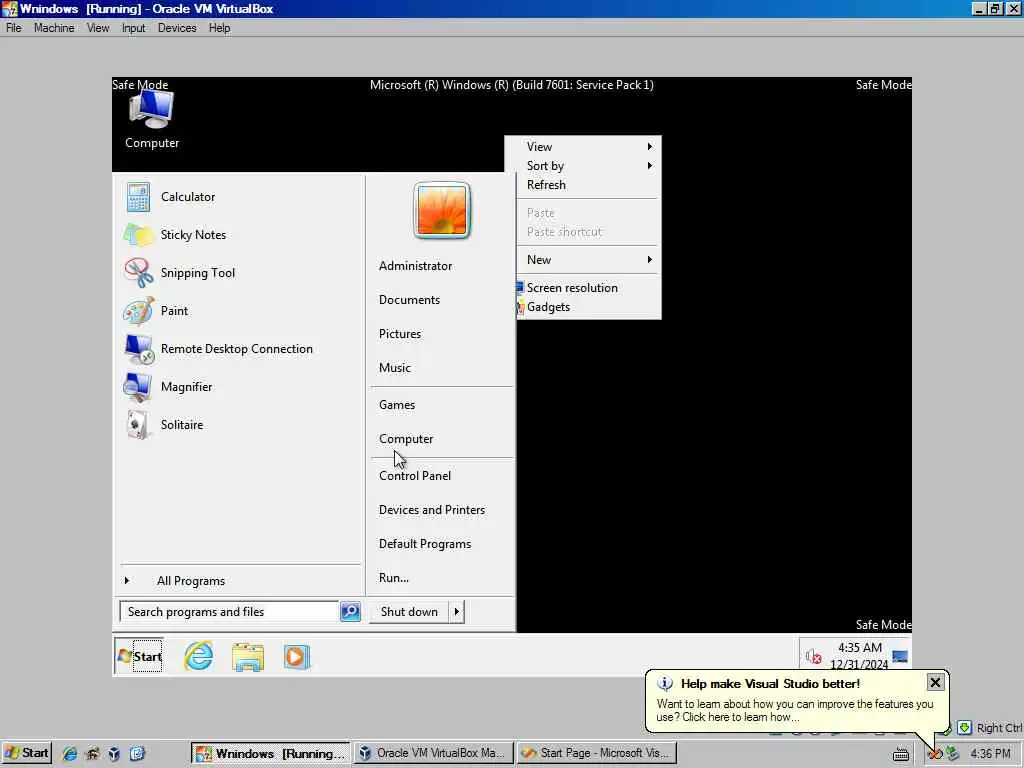Open the Computer desktop icon in the guest
Image resolution: width=1024 pixels, height=768 pixels.
point(152,120)
